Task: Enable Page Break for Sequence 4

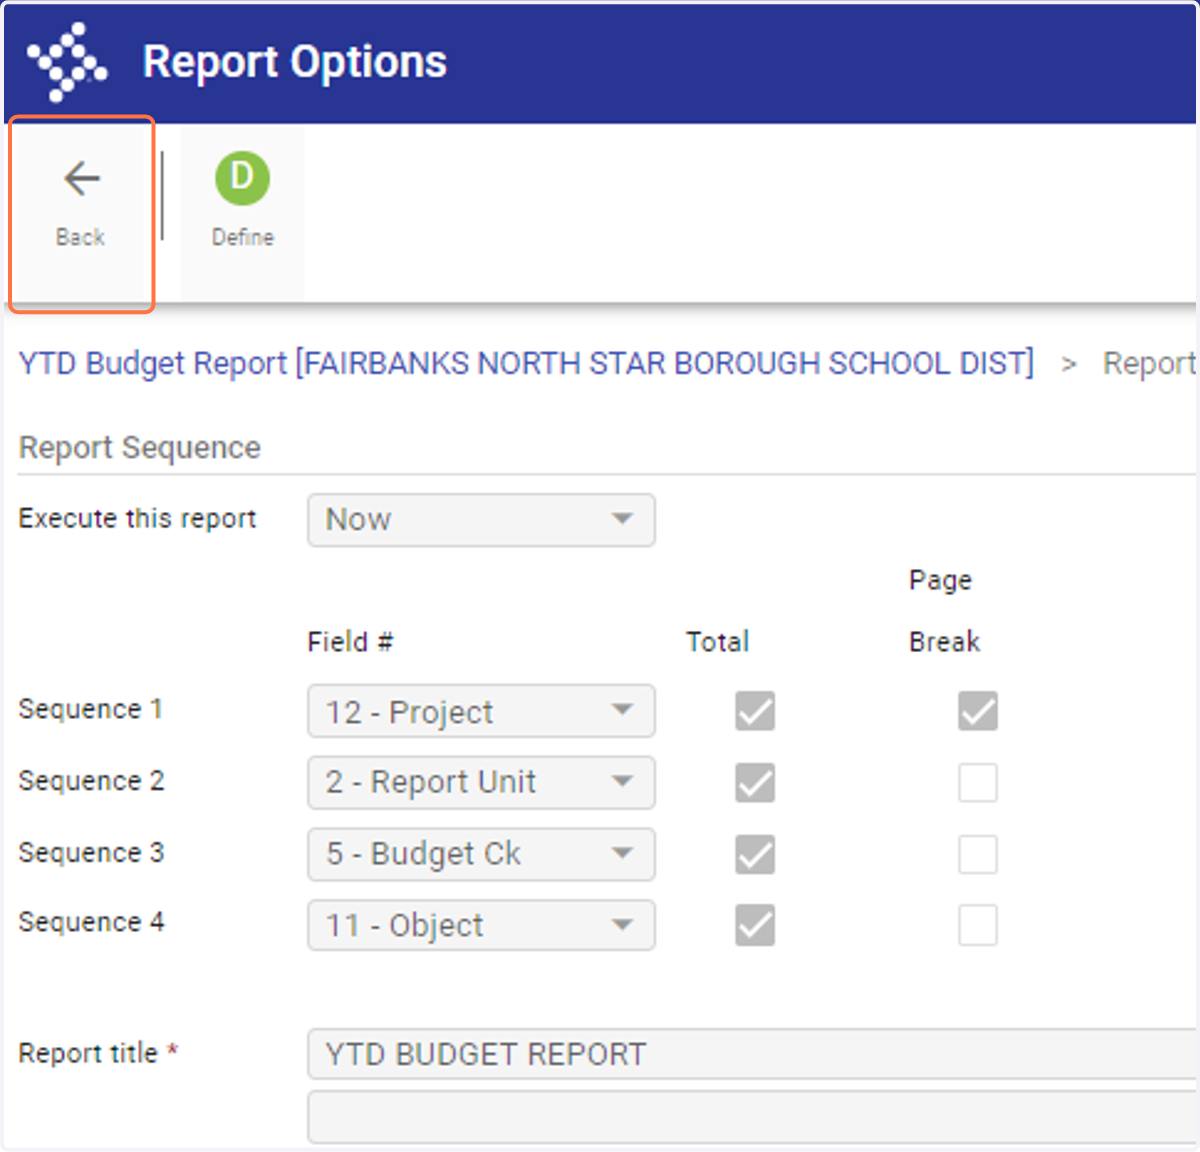Action: pyautogui.click(x=978, y=925)
